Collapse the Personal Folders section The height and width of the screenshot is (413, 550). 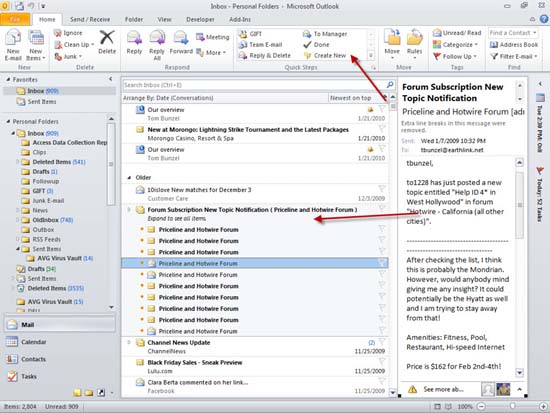pos(8,121)
